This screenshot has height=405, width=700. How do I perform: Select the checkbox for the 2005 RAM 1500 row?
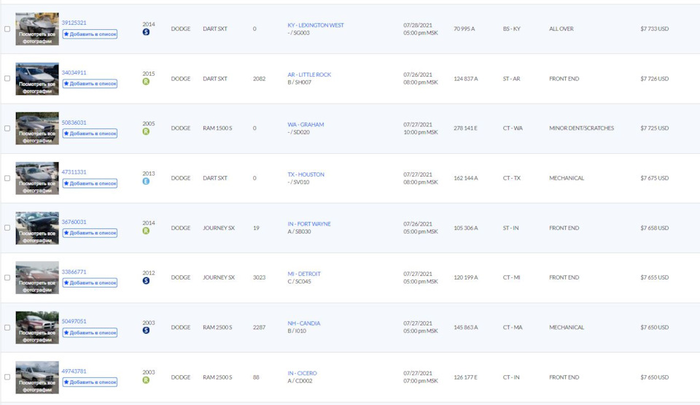click(7, 128)
